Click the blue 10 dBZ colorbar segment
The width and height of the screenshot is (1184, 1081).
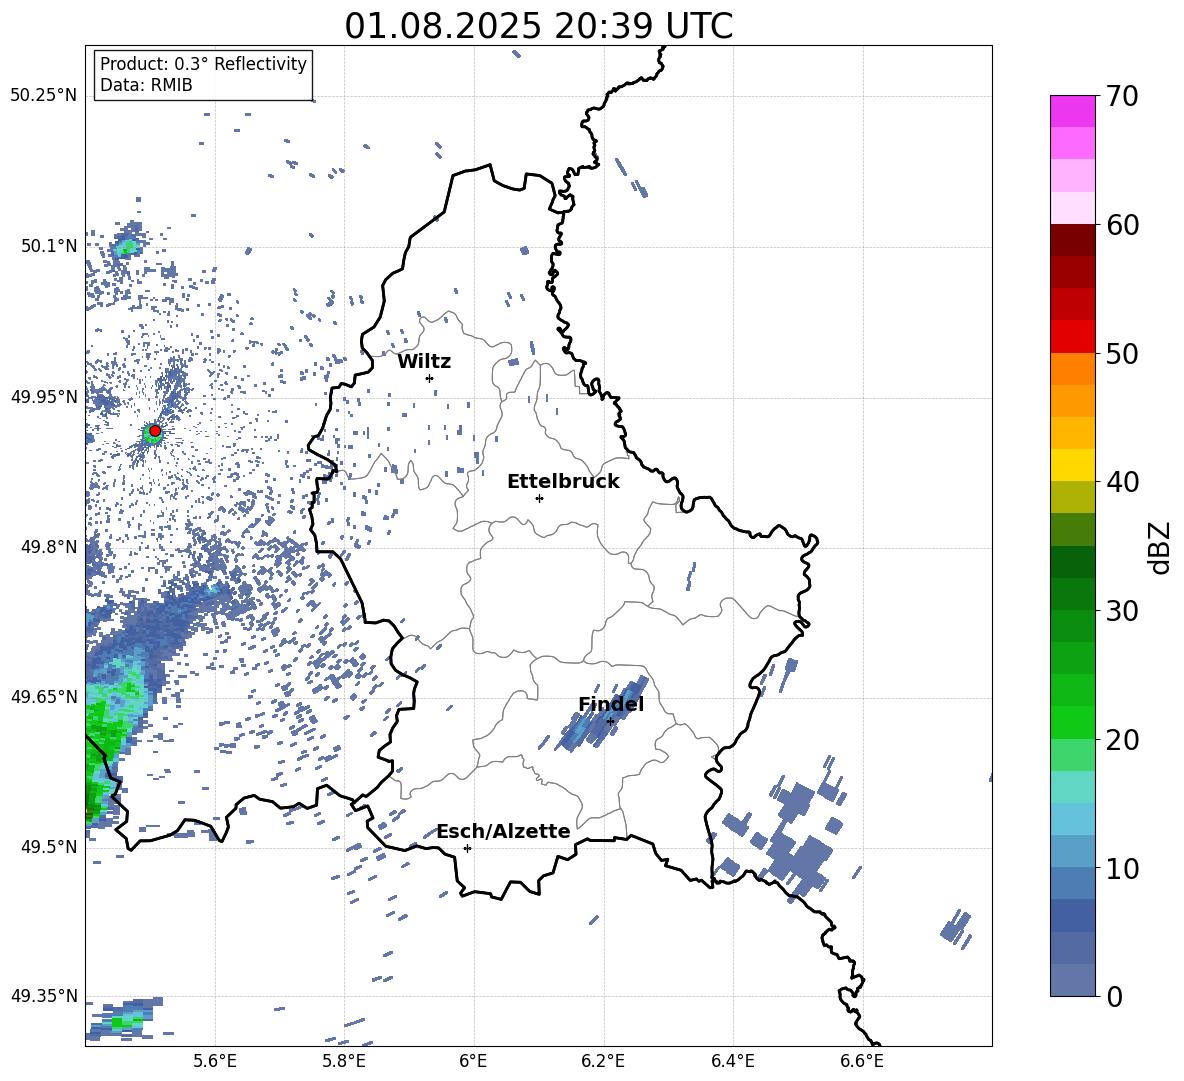pos(1072,852)
